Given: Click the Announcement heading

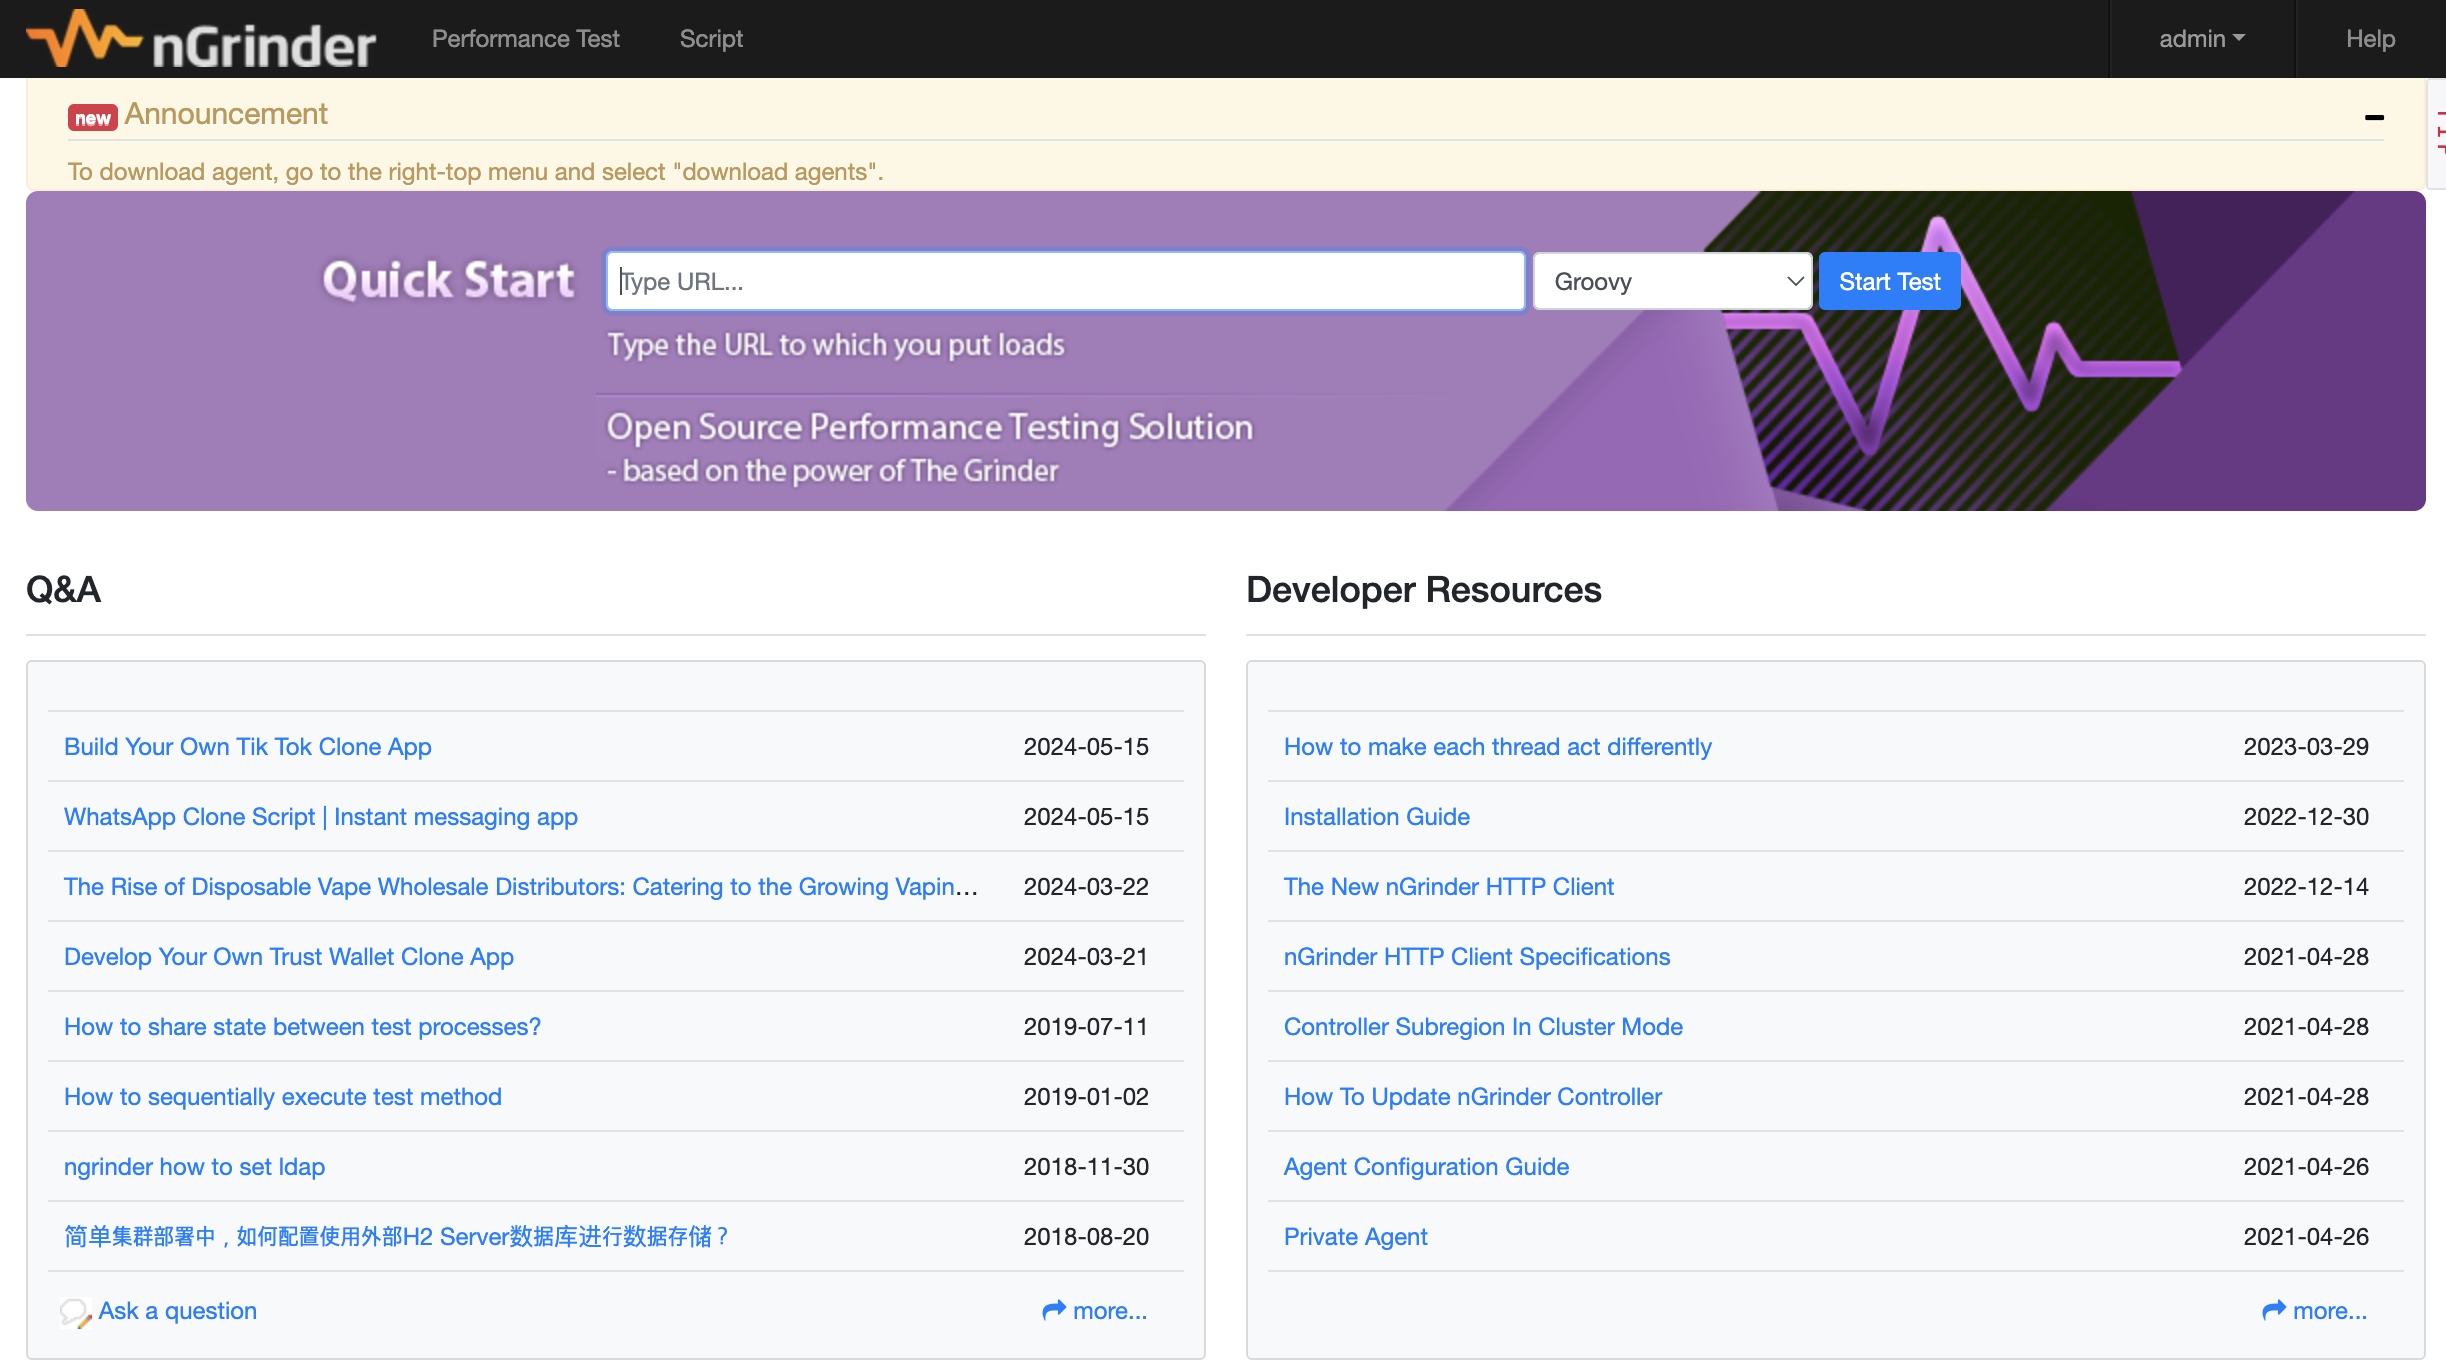Looking at the screenshot, I should pos(226,114).
